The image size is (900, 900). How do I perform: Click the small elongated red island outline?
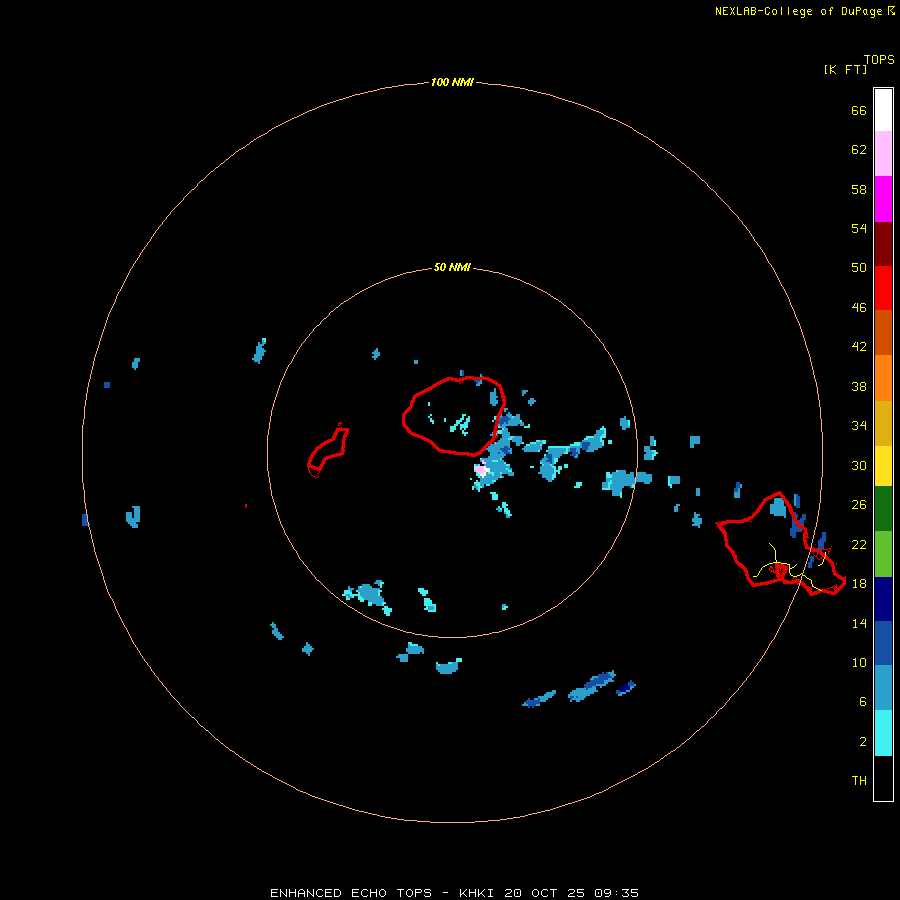point(328,451)
